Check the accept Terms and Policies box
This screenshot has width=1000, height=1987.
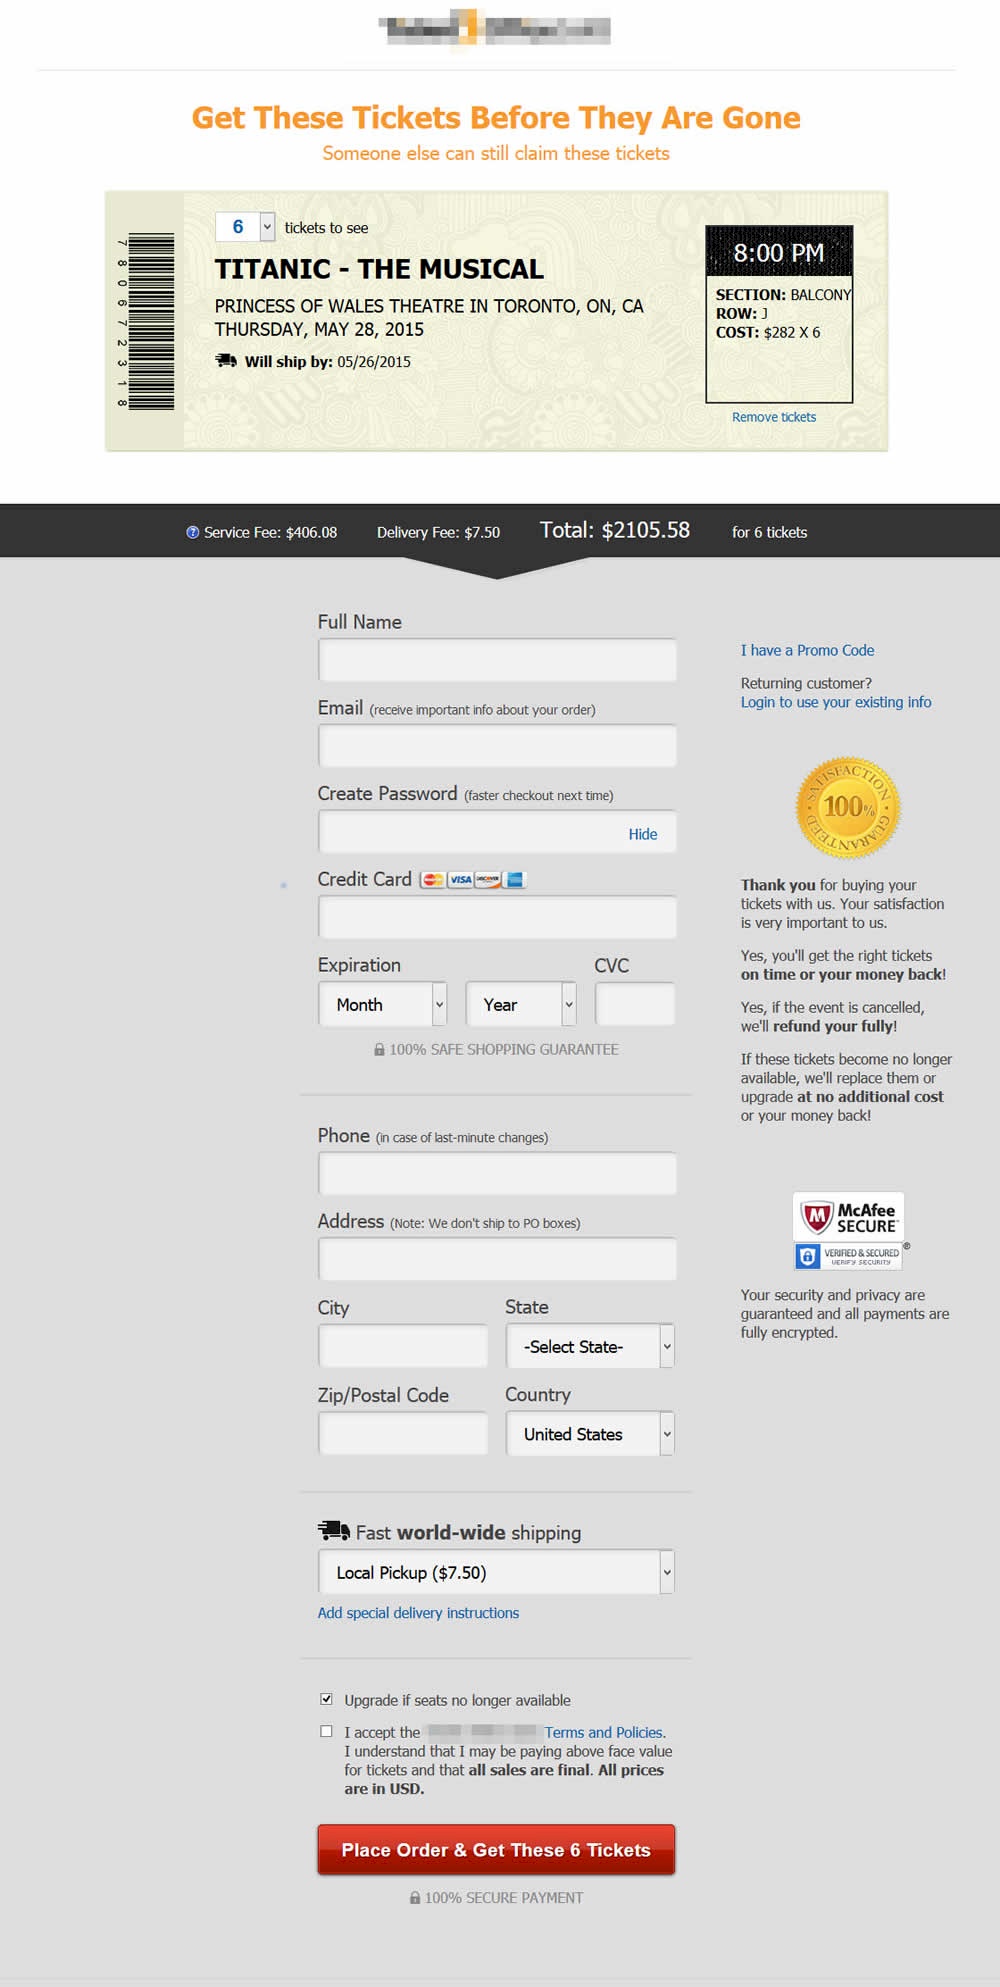(326, 1731)
